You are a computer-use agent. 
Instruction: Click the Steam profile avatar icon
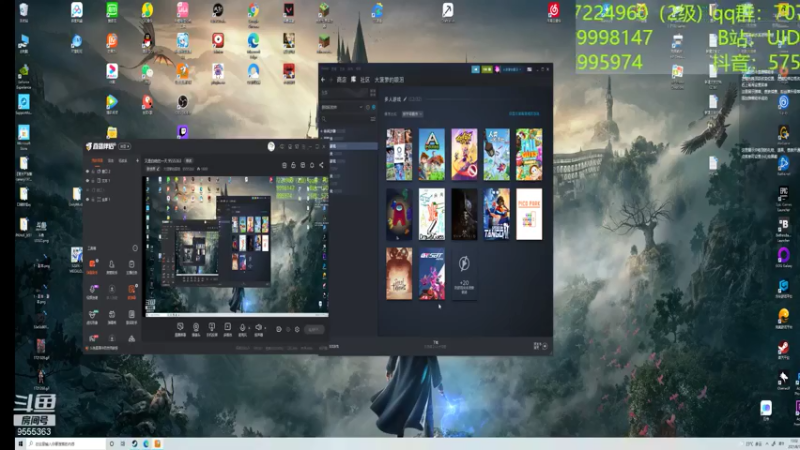[497, 69]
